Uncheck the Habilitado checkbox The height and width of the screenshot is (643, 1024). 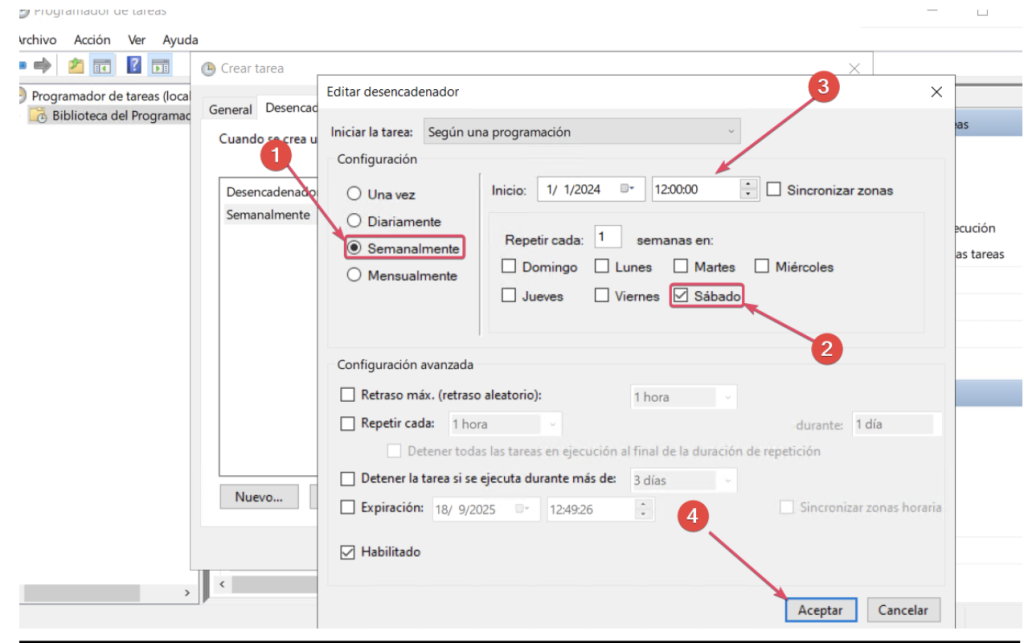coord(348,552)
